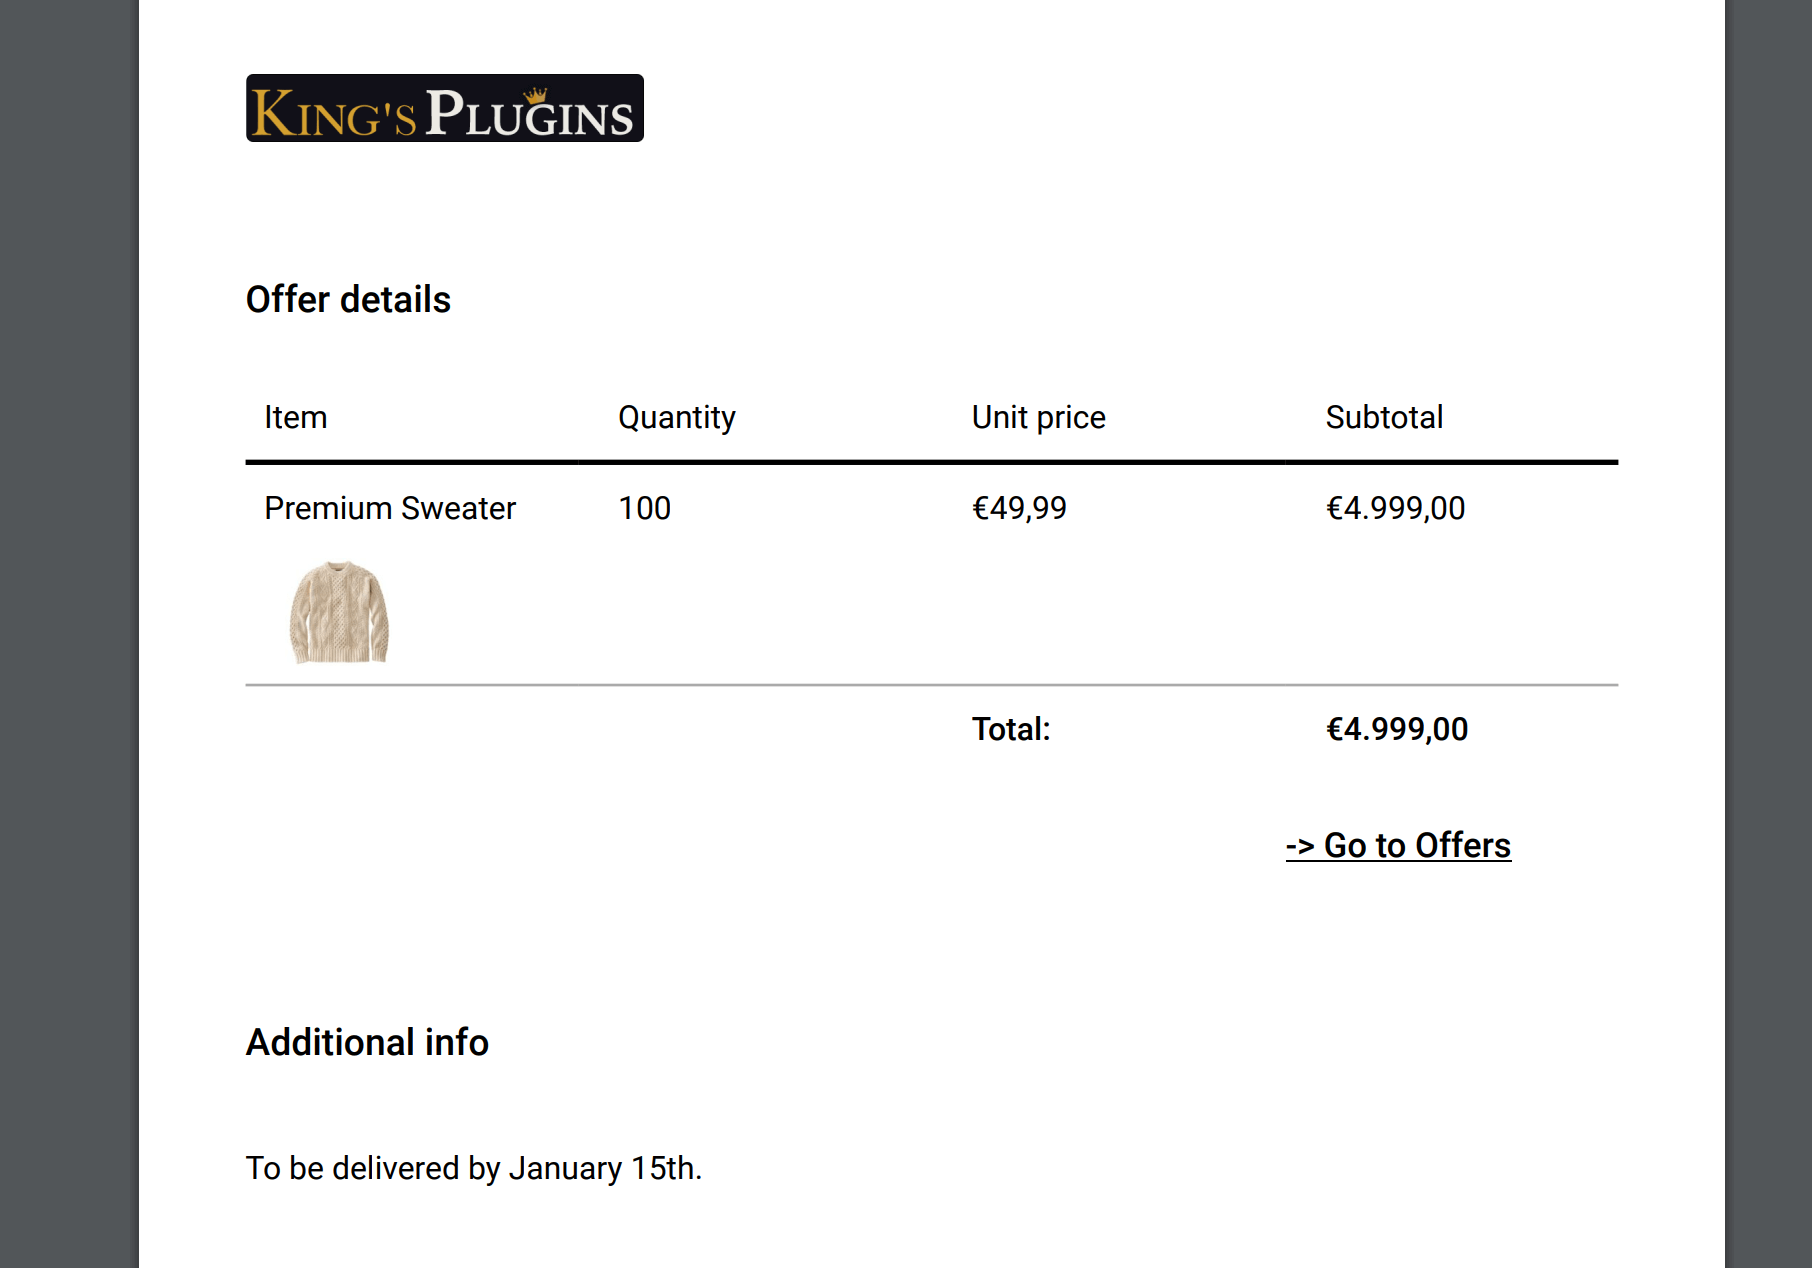Click the Quantity column header

click(x=677, y=418)
